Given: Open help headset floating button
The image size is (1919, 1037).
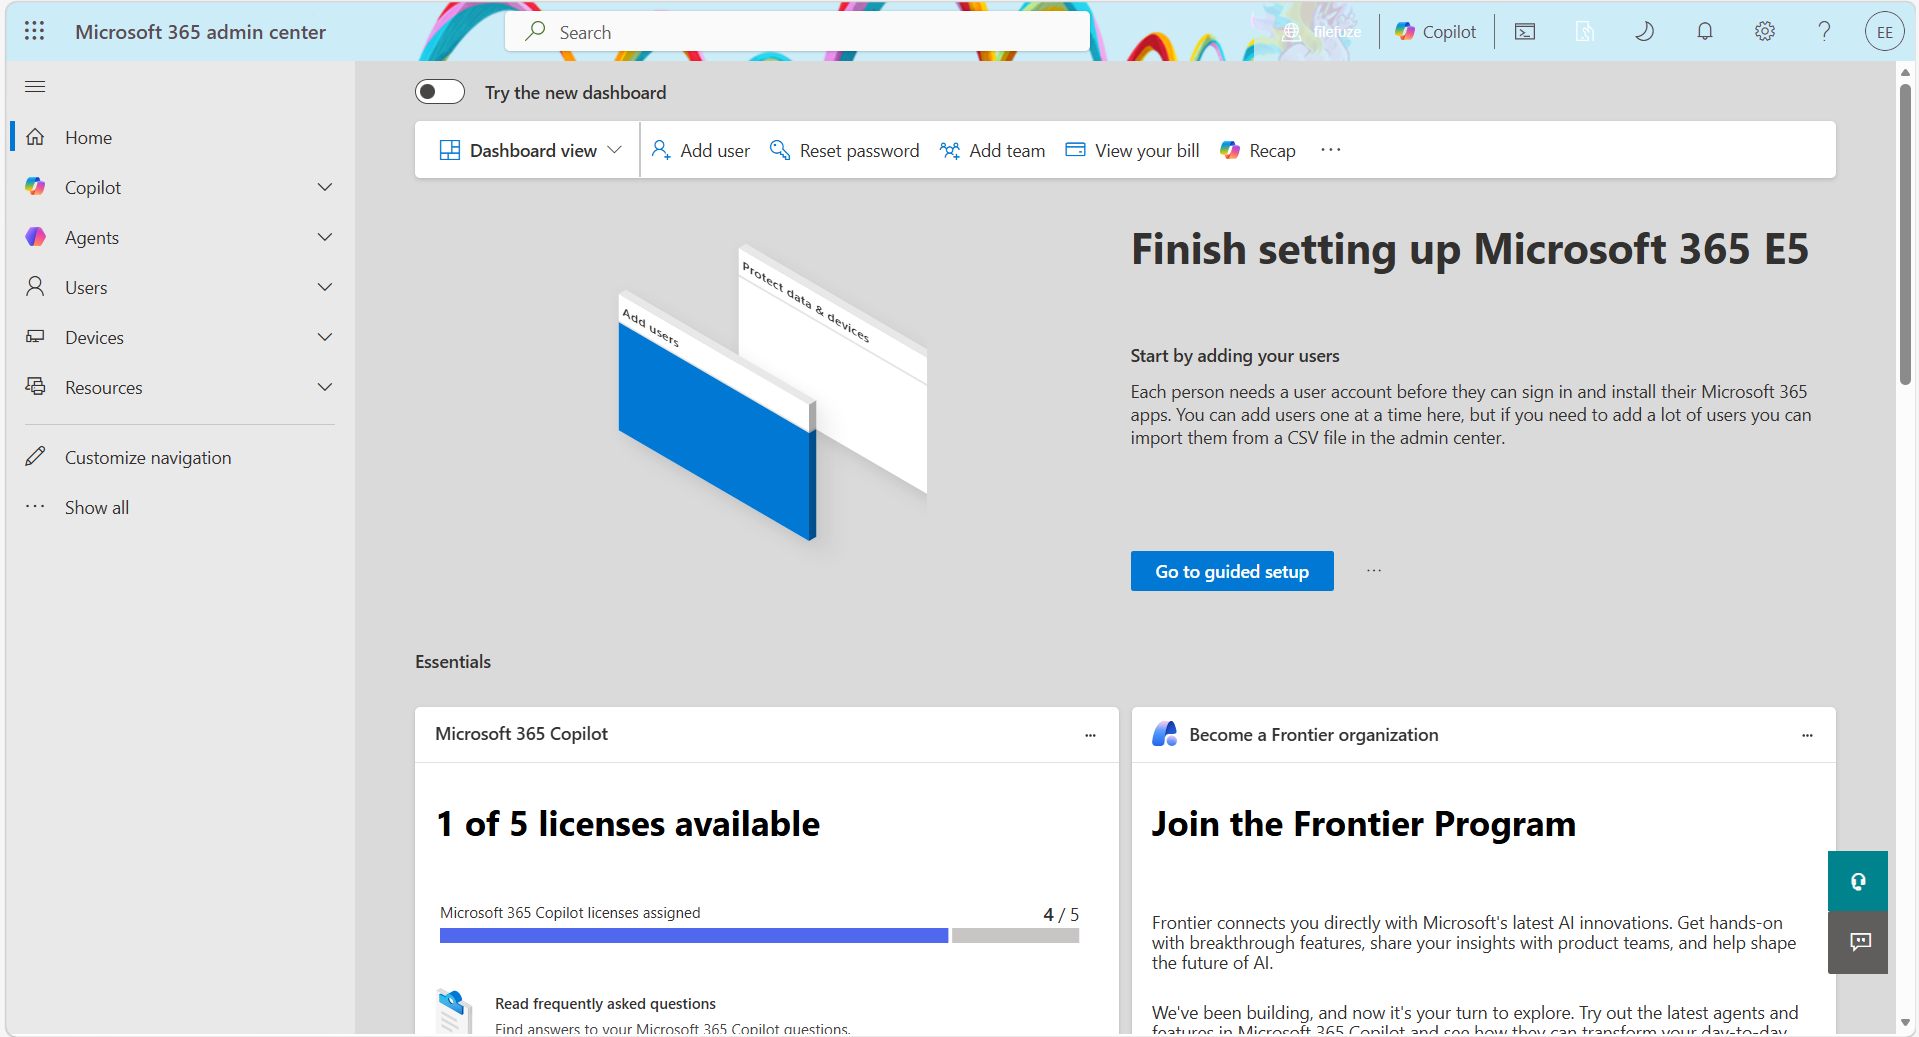Looking at the screenshot, I should [x=1858, y=881].
